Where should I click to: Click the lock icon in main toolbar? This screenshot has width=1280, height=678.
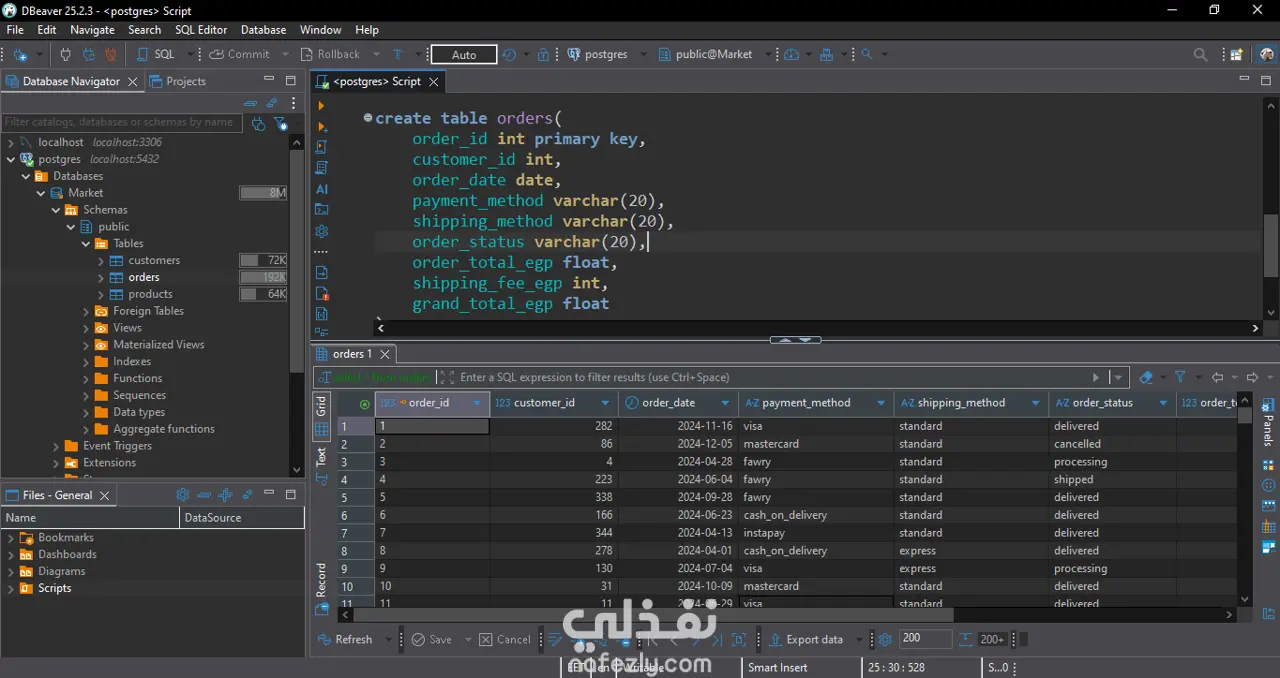(x=543, y=55)
